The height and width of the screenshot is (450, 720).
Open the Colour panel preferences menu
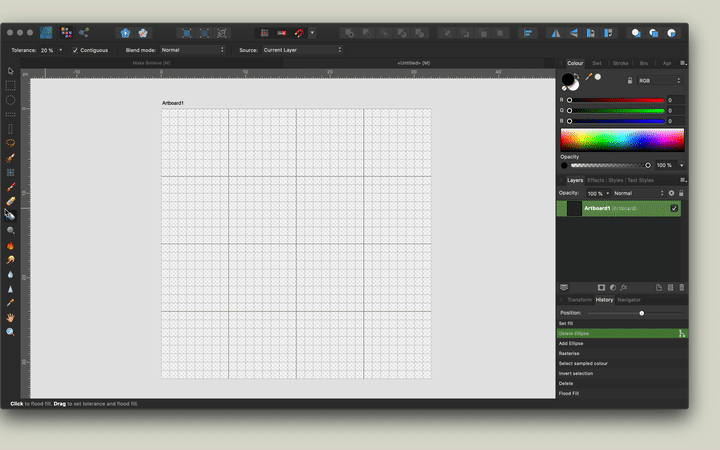tap(683, 63)
